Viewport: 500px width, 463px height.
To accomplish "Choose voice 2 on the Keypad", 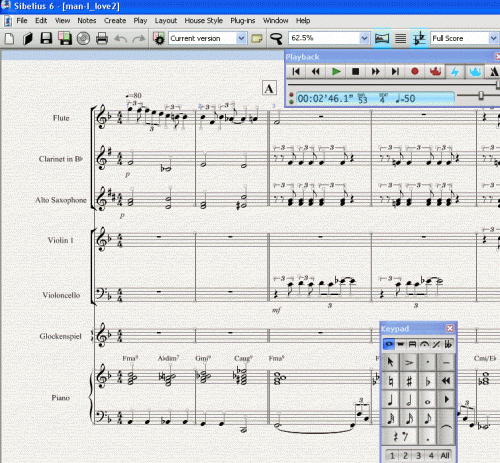I will pos(405,455).
